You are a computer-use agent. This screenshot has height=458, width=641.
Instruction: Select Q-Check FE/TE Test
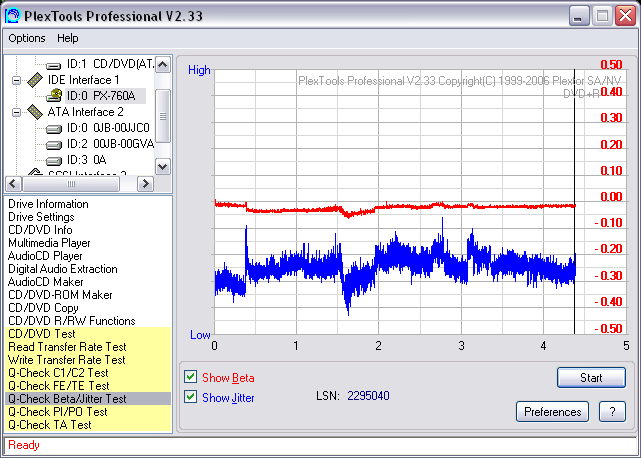coord(88,386)
